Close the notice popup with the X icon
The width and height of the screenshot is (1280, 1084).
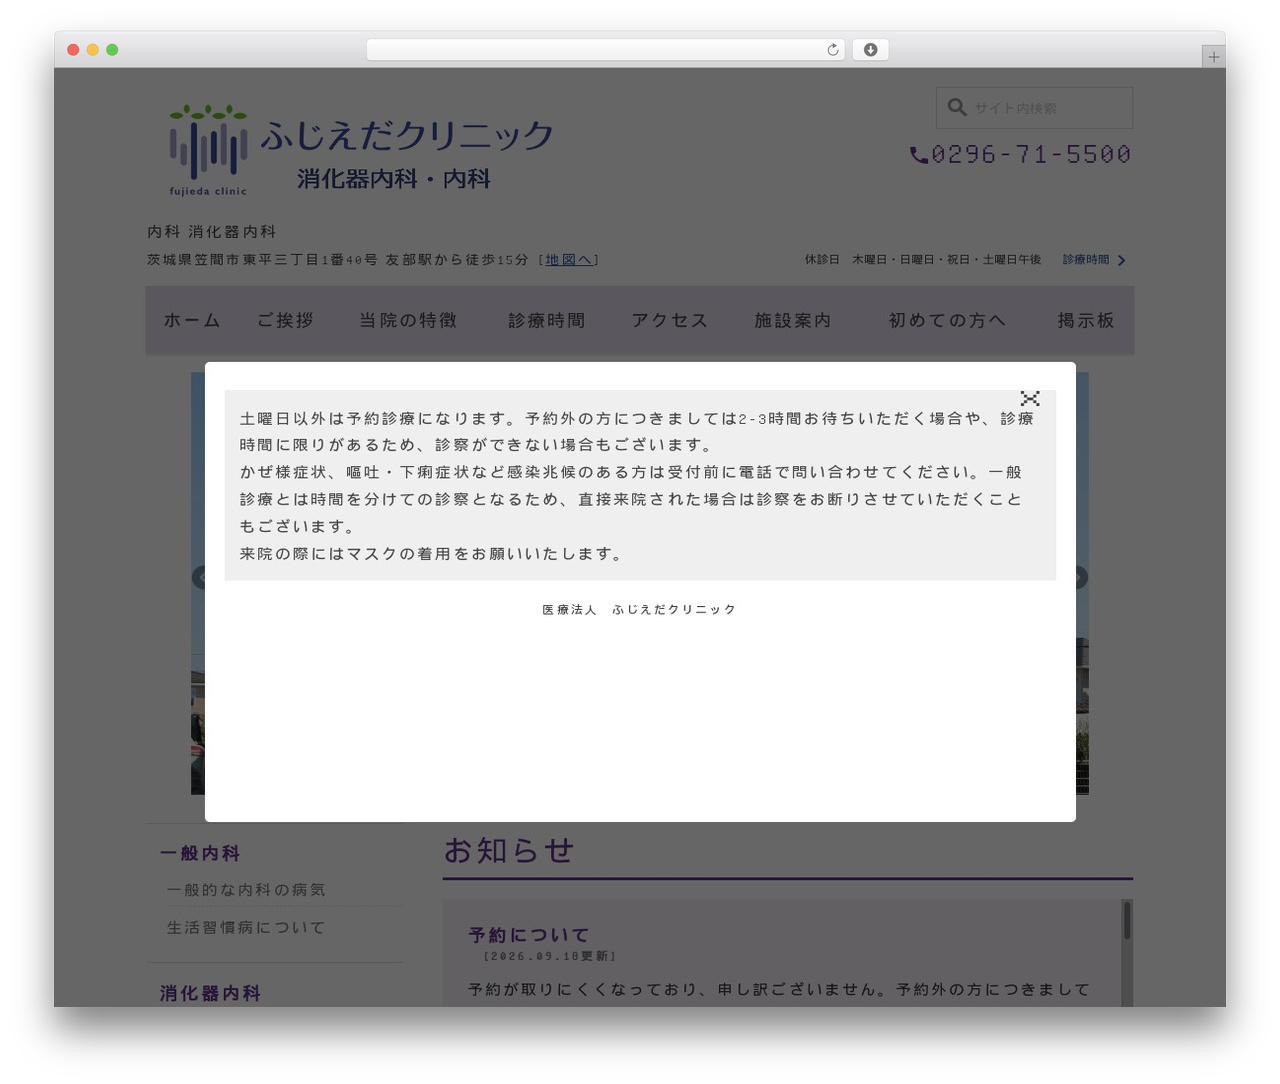1030,398
